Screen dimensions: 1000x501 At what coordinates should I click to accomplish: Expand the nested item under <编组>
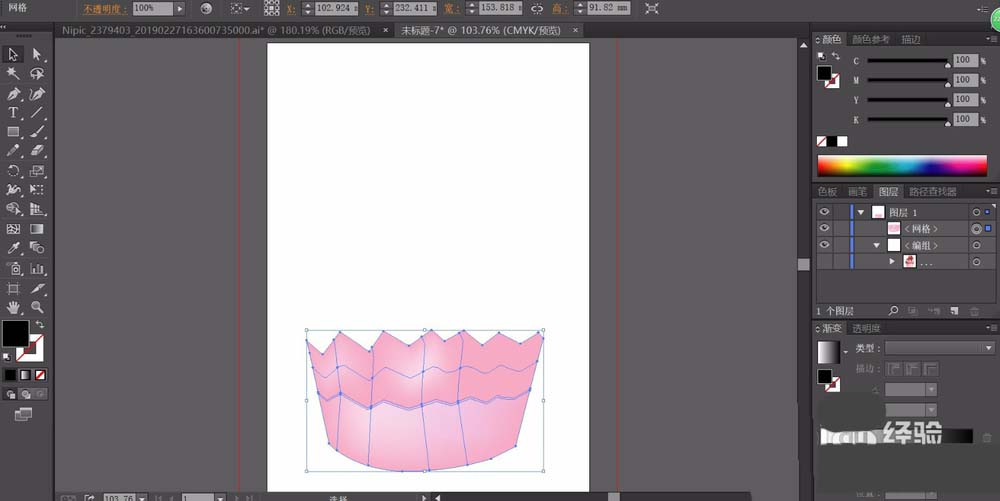(x=892, y=261)
